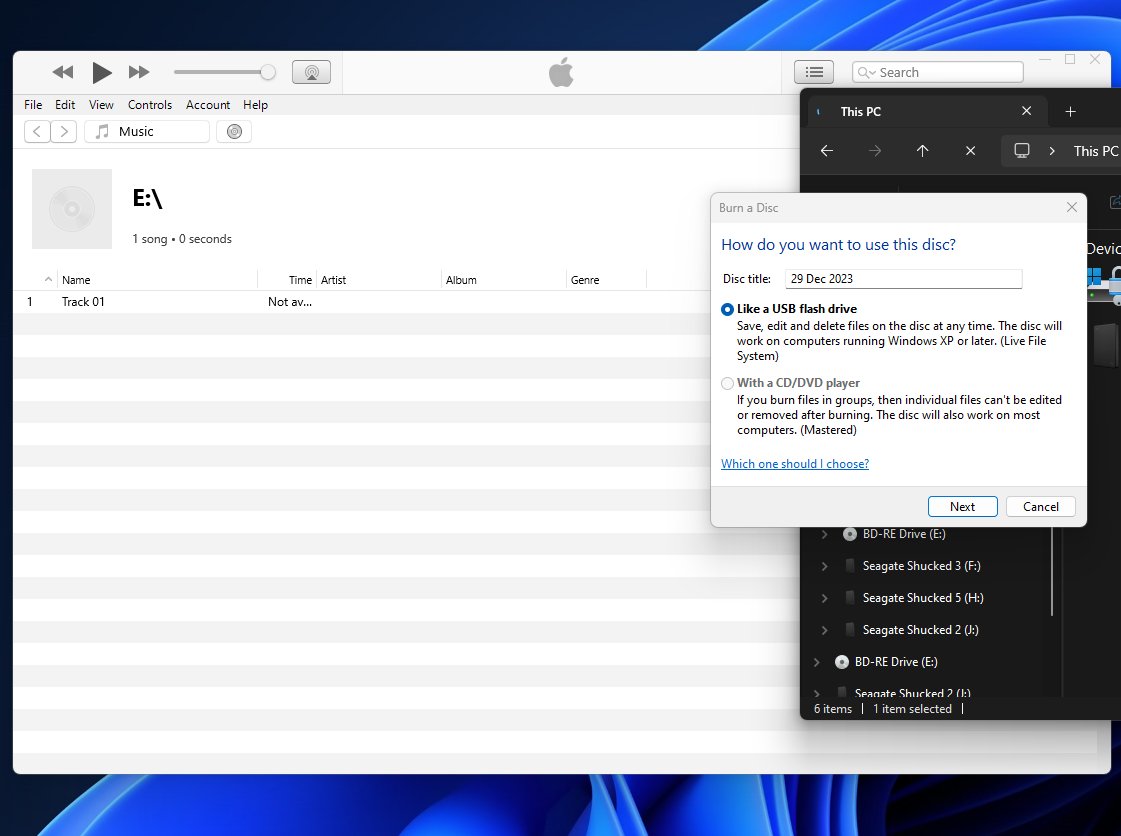This screenshot has width=1121, height=836.
Task: Skip to previous track with rewind icon
Action: 63,72
